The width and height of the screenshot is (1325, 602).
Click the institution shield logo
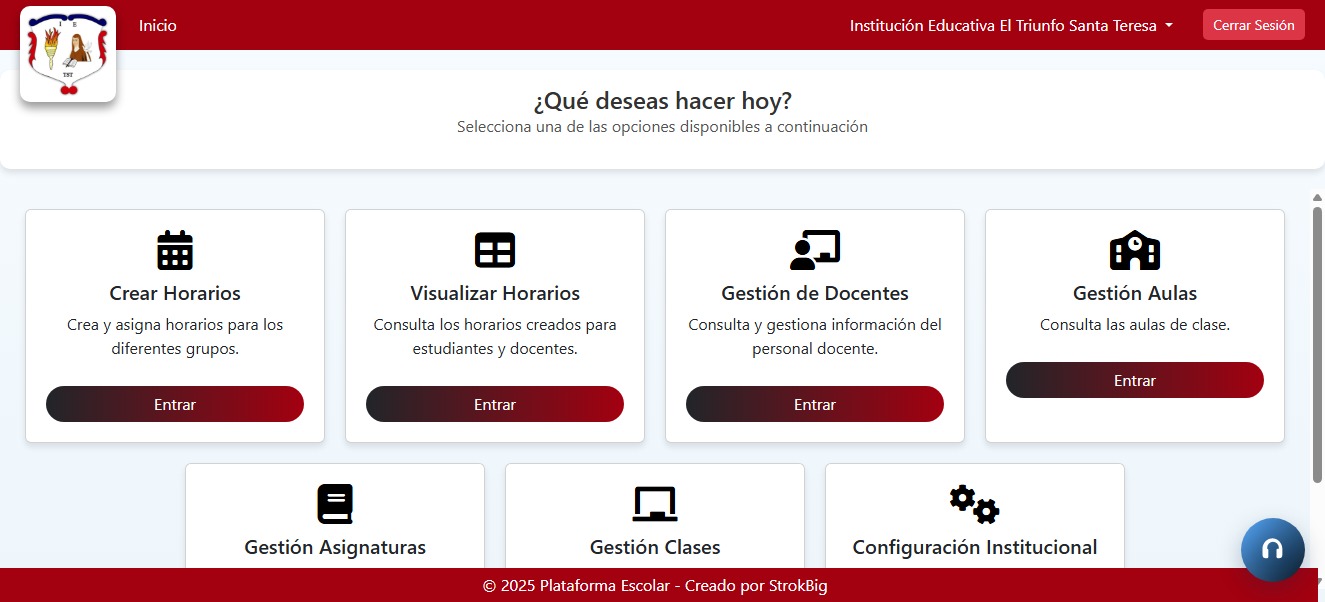tap(68, 53)
